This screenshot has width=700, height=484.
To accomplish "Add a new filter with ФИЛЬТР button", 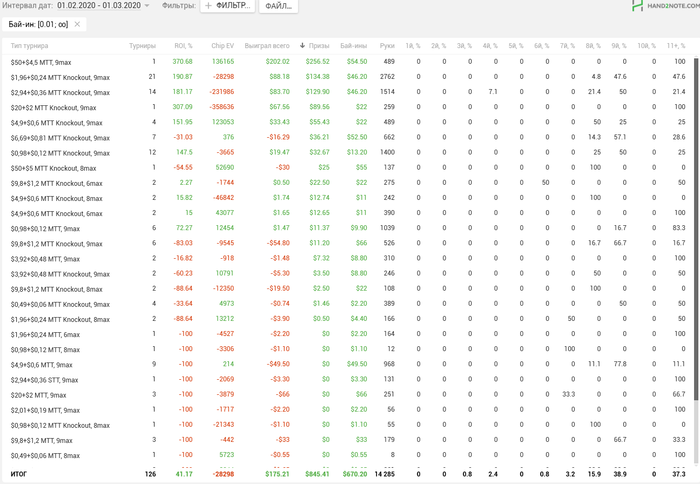I will tap(228, 6).
